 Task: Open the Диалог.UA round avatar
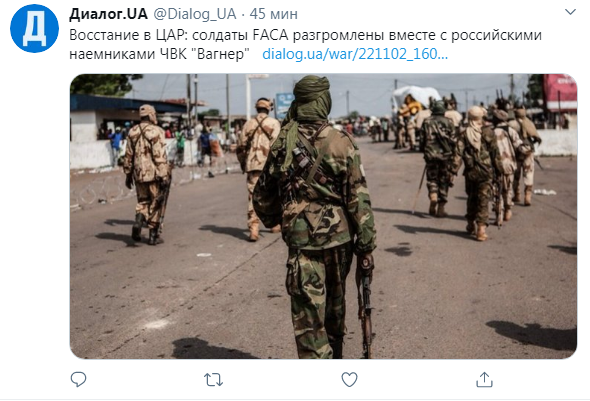point(34,28)
